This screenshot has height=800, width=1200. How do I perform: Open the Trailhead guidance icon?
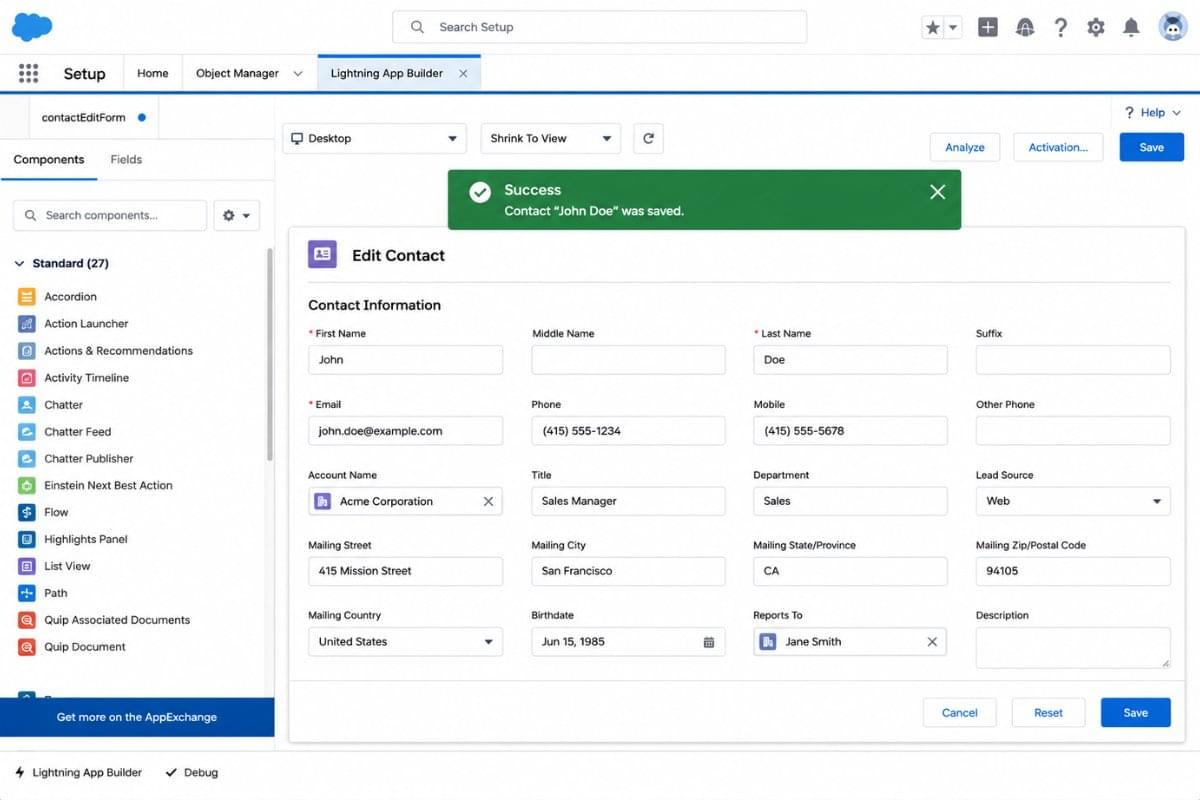coord(1024,28)
